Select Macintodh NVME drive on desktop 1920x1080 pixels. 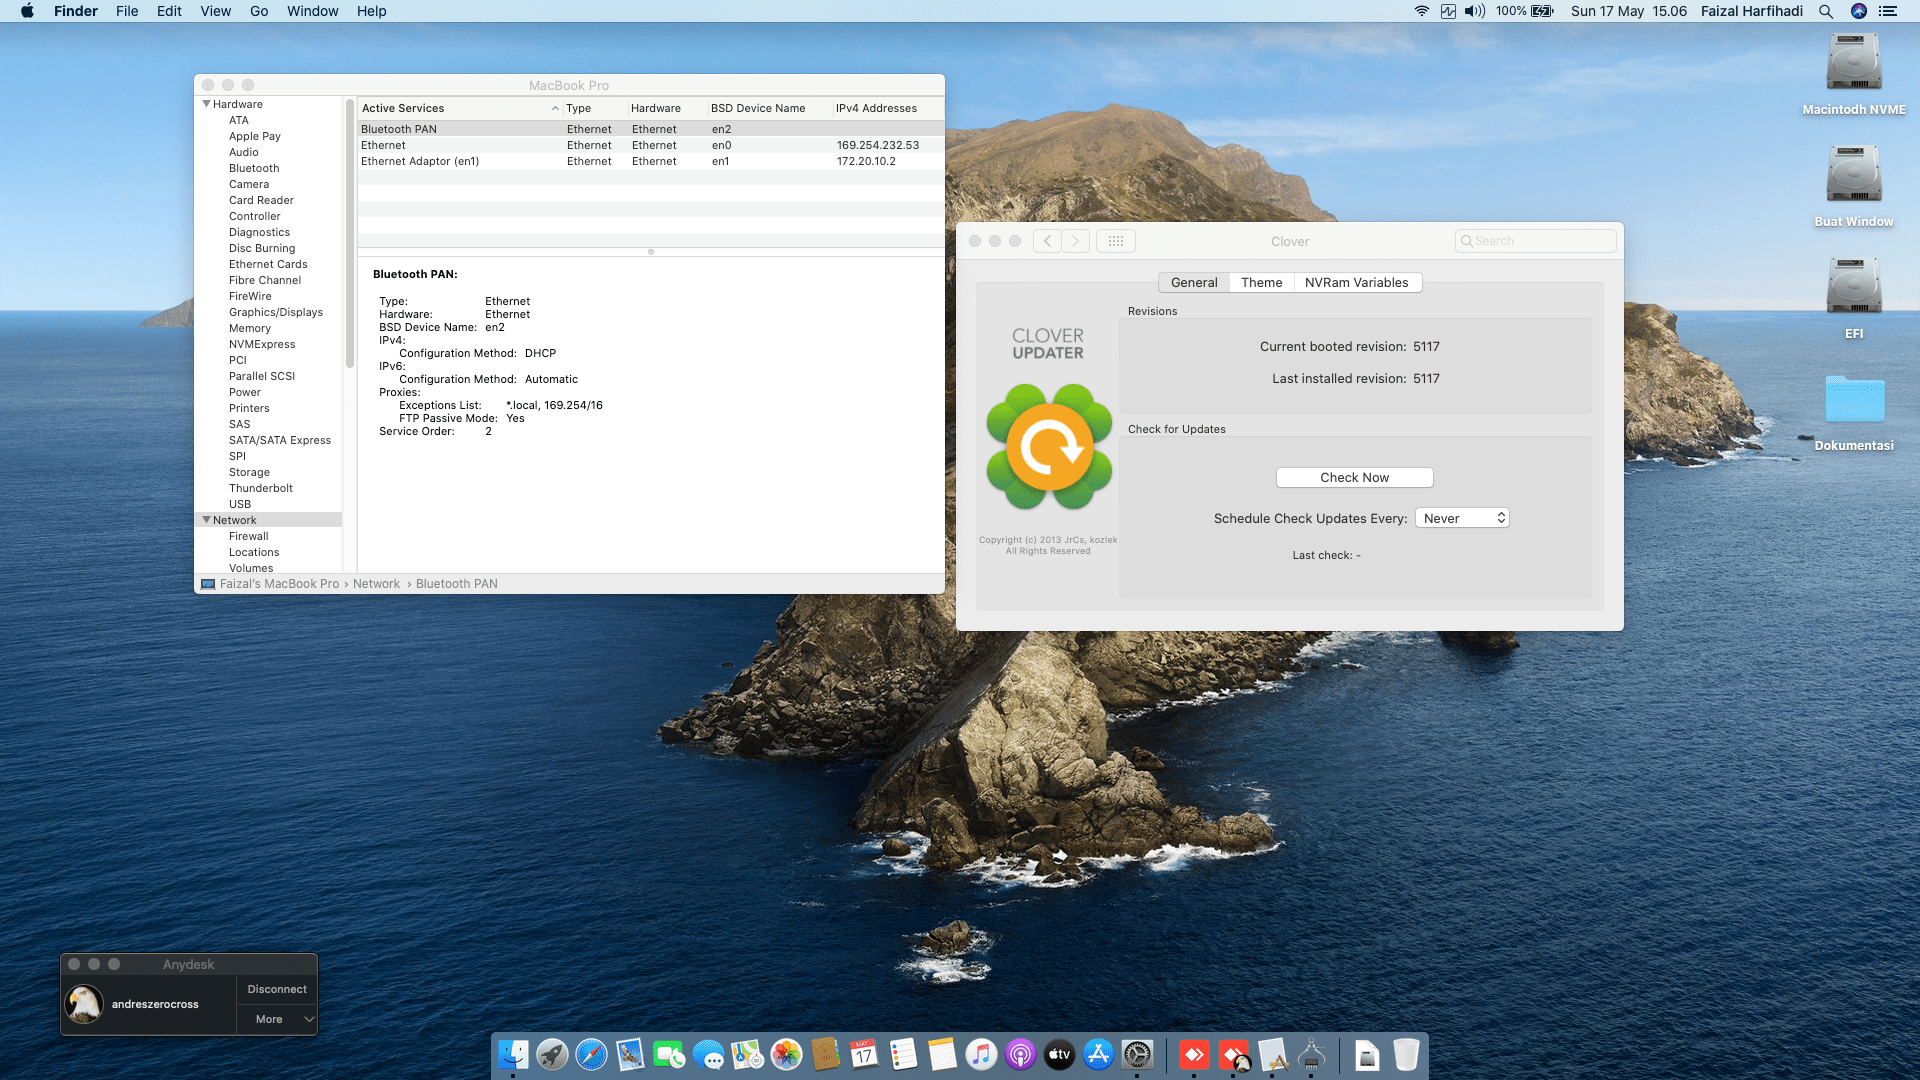(1854, 75)
